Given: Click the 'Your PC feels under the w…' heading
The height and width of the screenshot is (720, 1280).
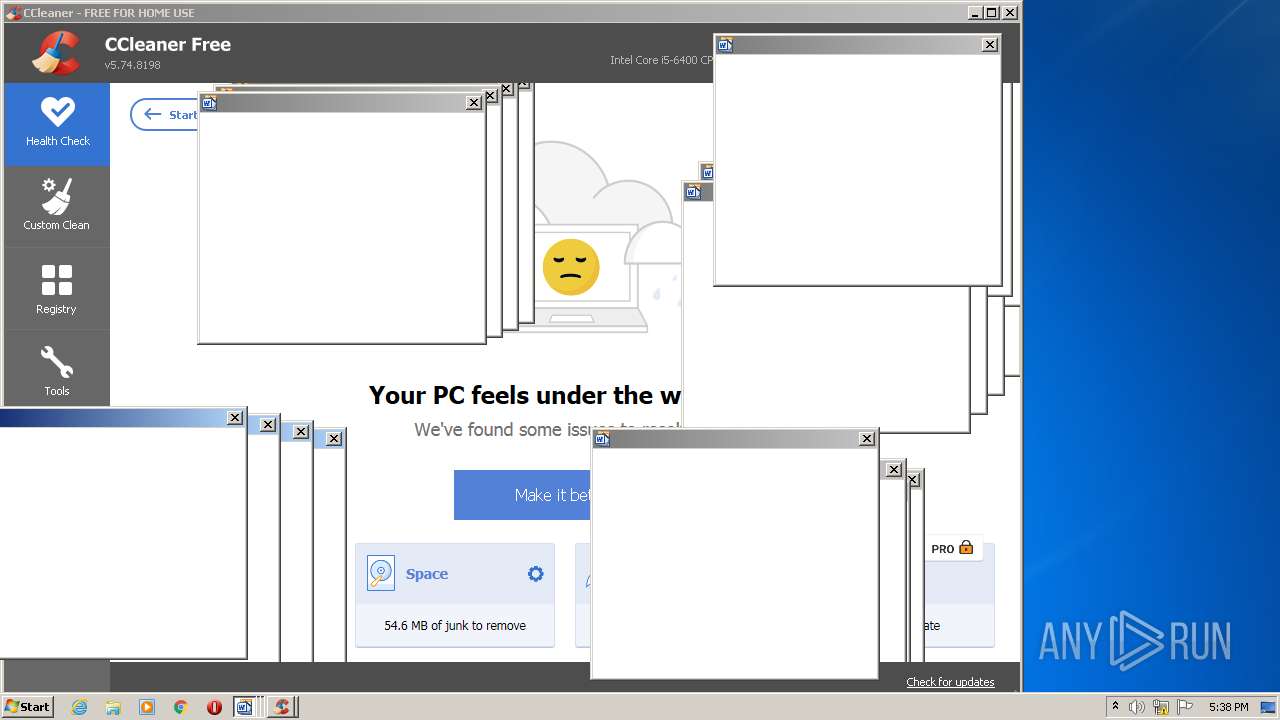Looking at the screenshot, I should [x=525, y=395].
